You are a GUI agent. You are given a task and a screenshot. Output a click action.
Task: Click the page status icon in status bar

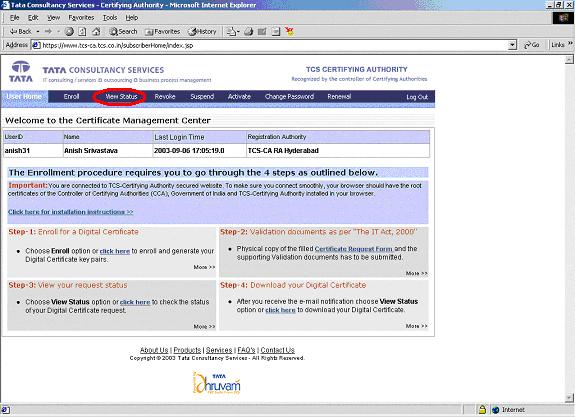tap(6, 410)
